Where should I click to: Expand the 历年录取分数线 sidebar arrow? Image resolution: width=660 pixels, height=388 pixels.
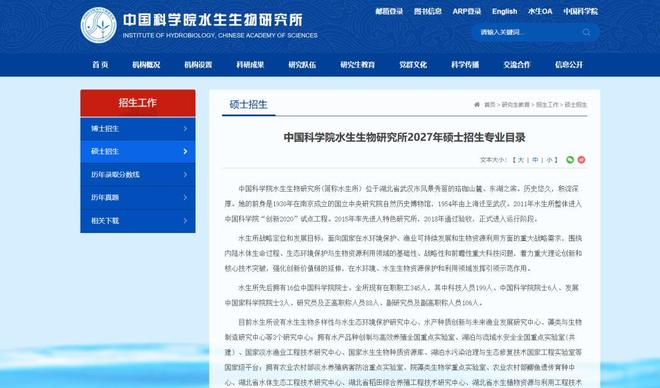coord(185,174)
